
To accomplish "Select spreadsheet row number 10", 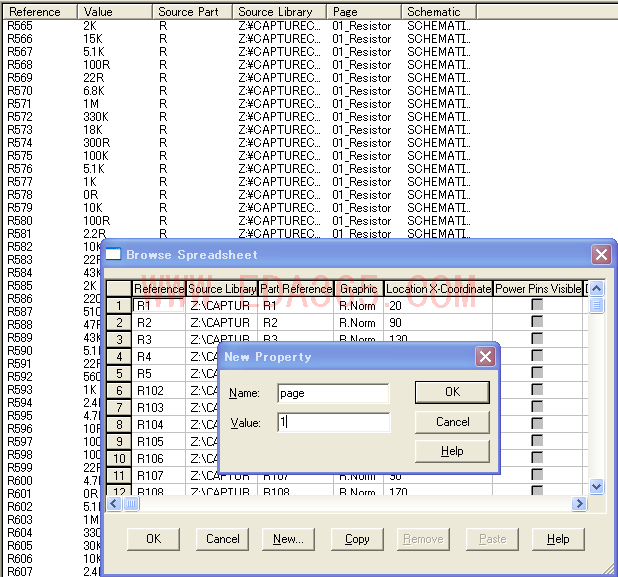I will coord(119,458).
